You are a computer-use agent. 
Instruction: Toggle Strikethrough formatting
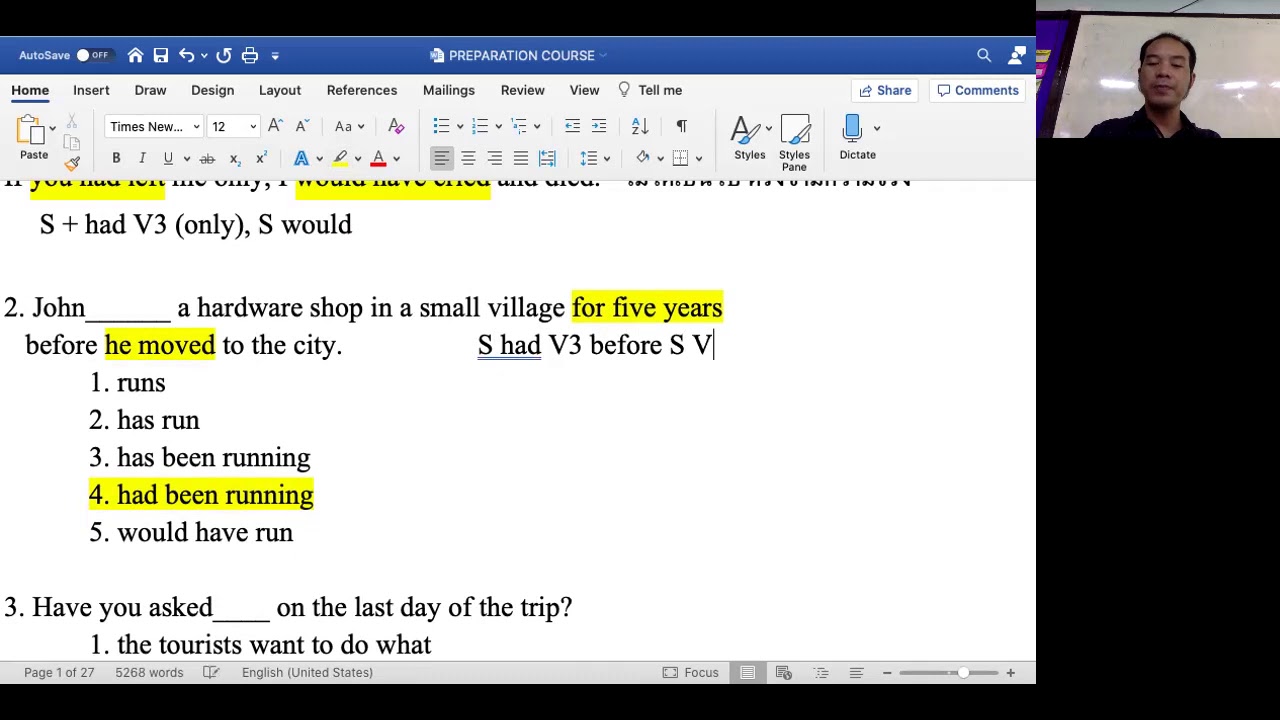(x=207, y=159)
